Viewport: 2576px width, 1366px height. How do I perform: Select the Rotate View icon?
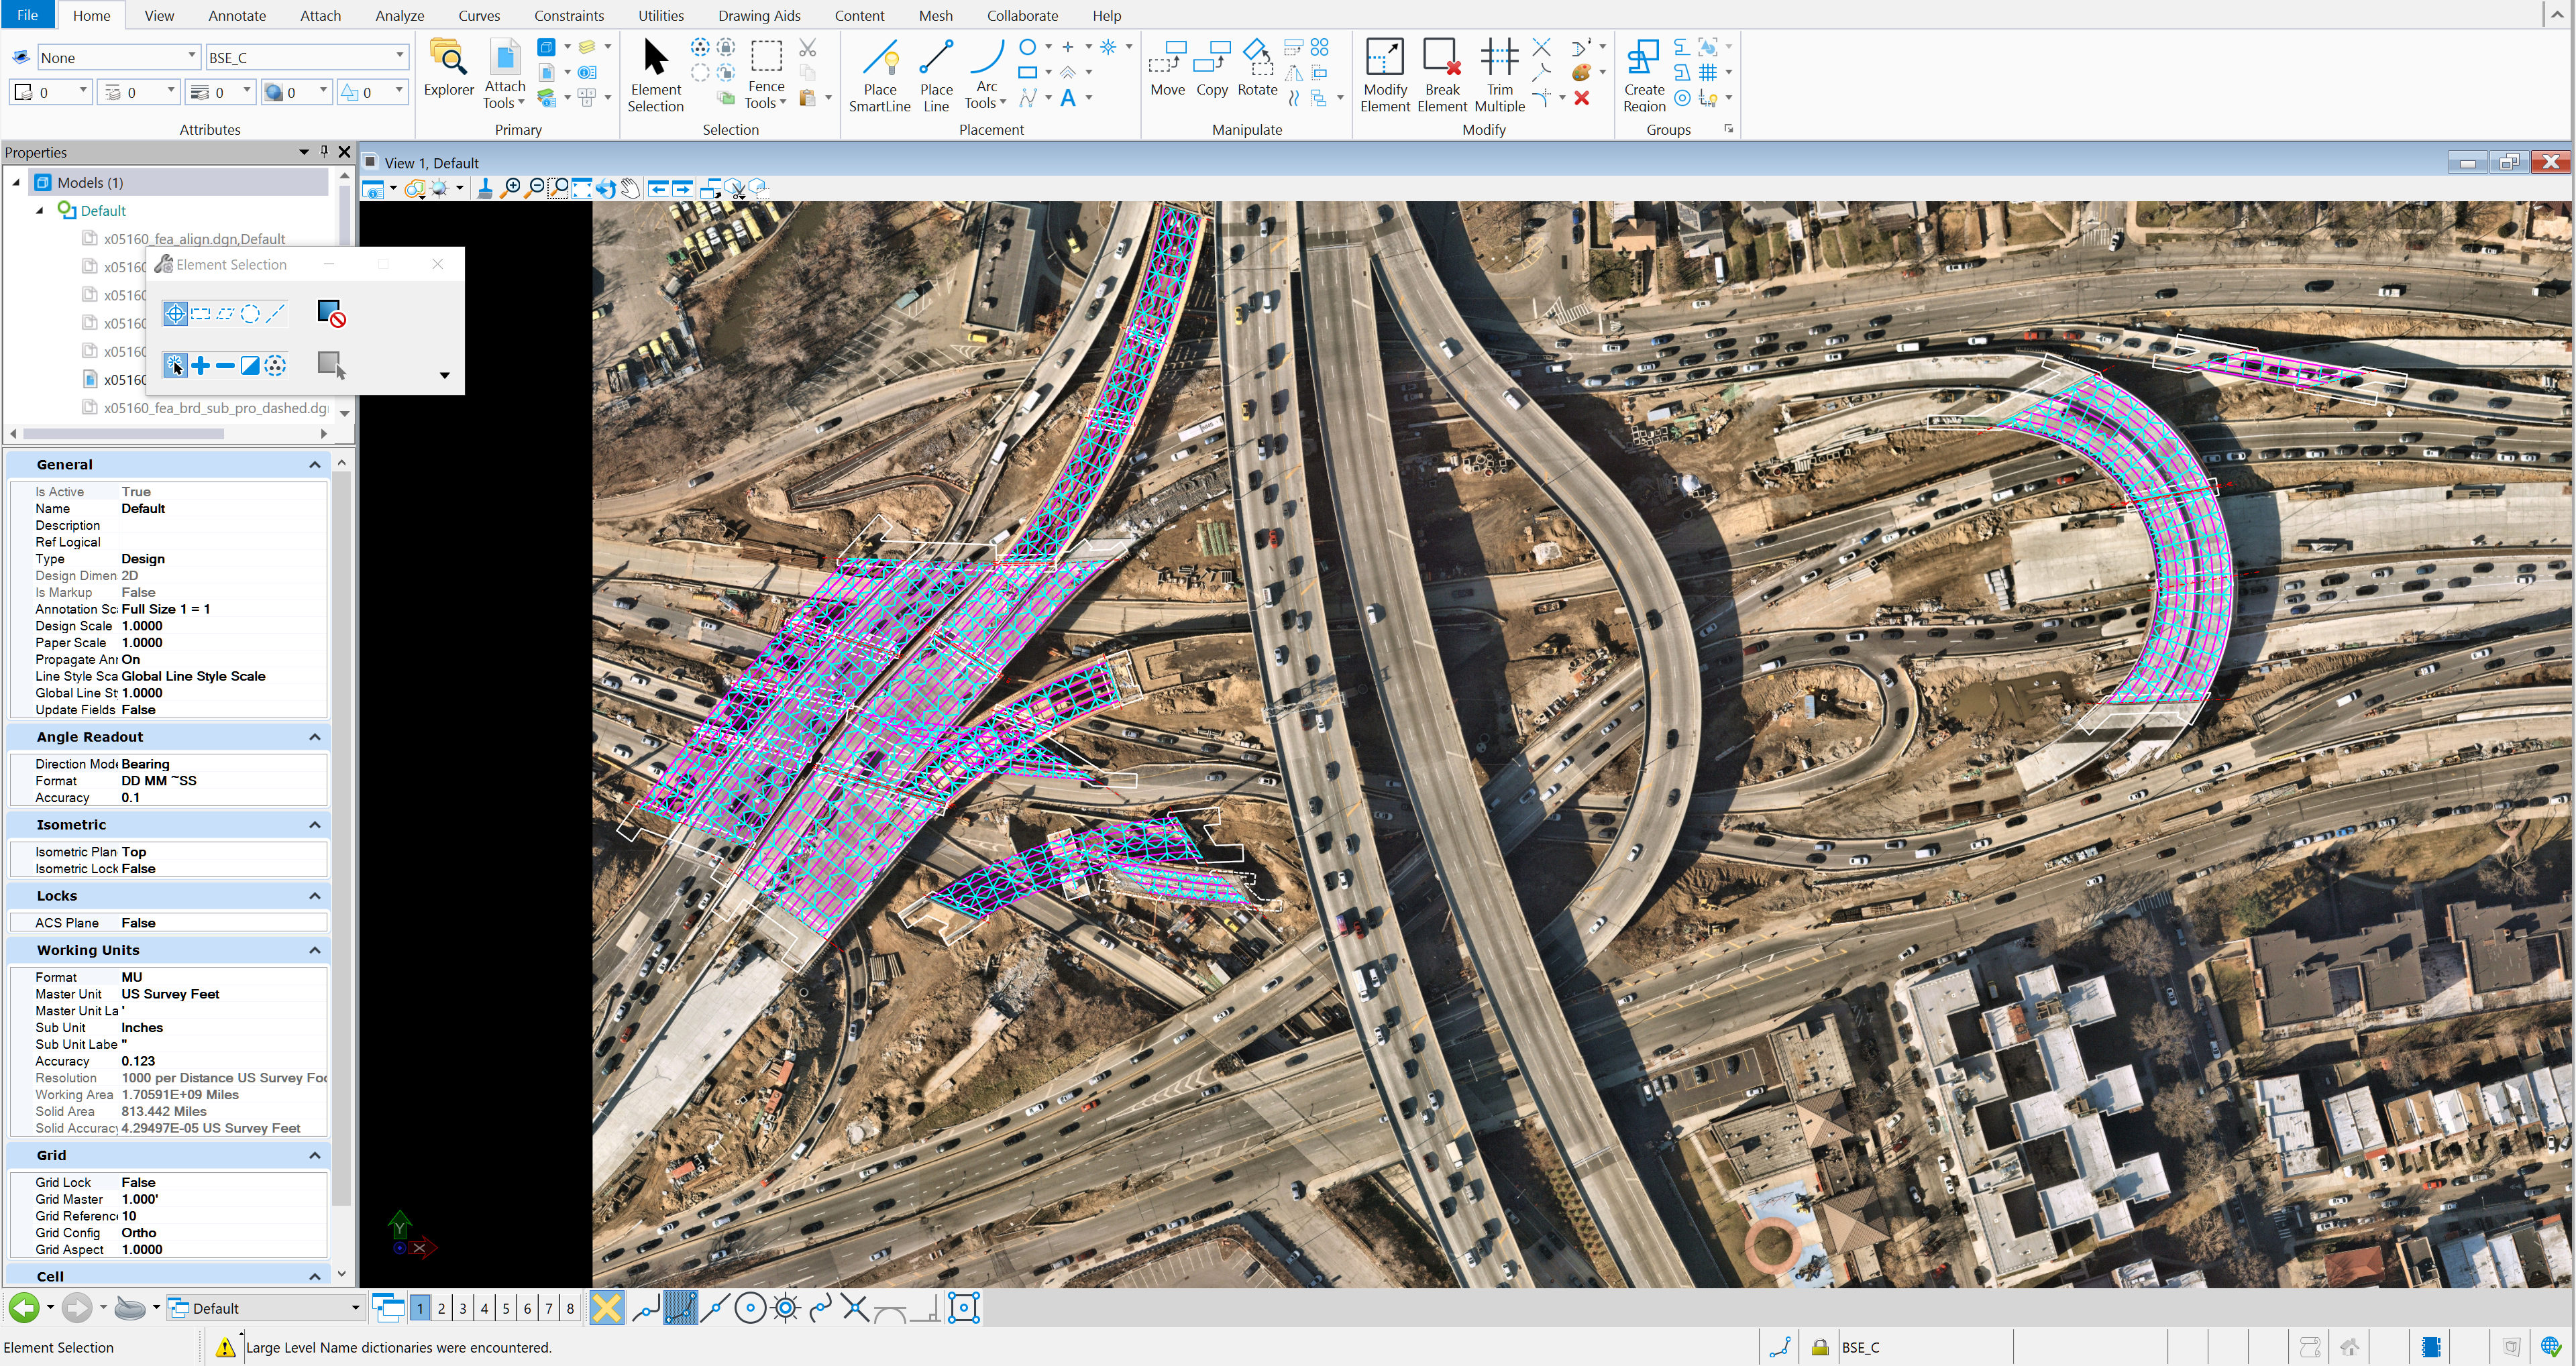tap(607, 188)
